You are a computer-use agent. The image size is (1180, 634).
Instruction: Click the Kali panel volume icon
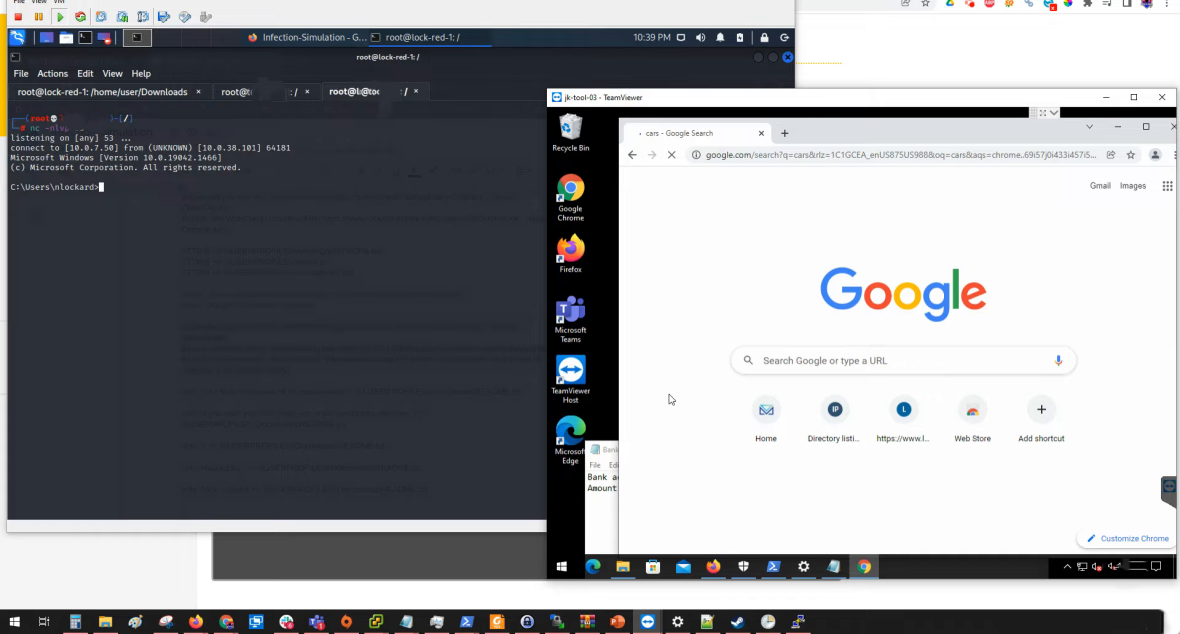(701, 38)
